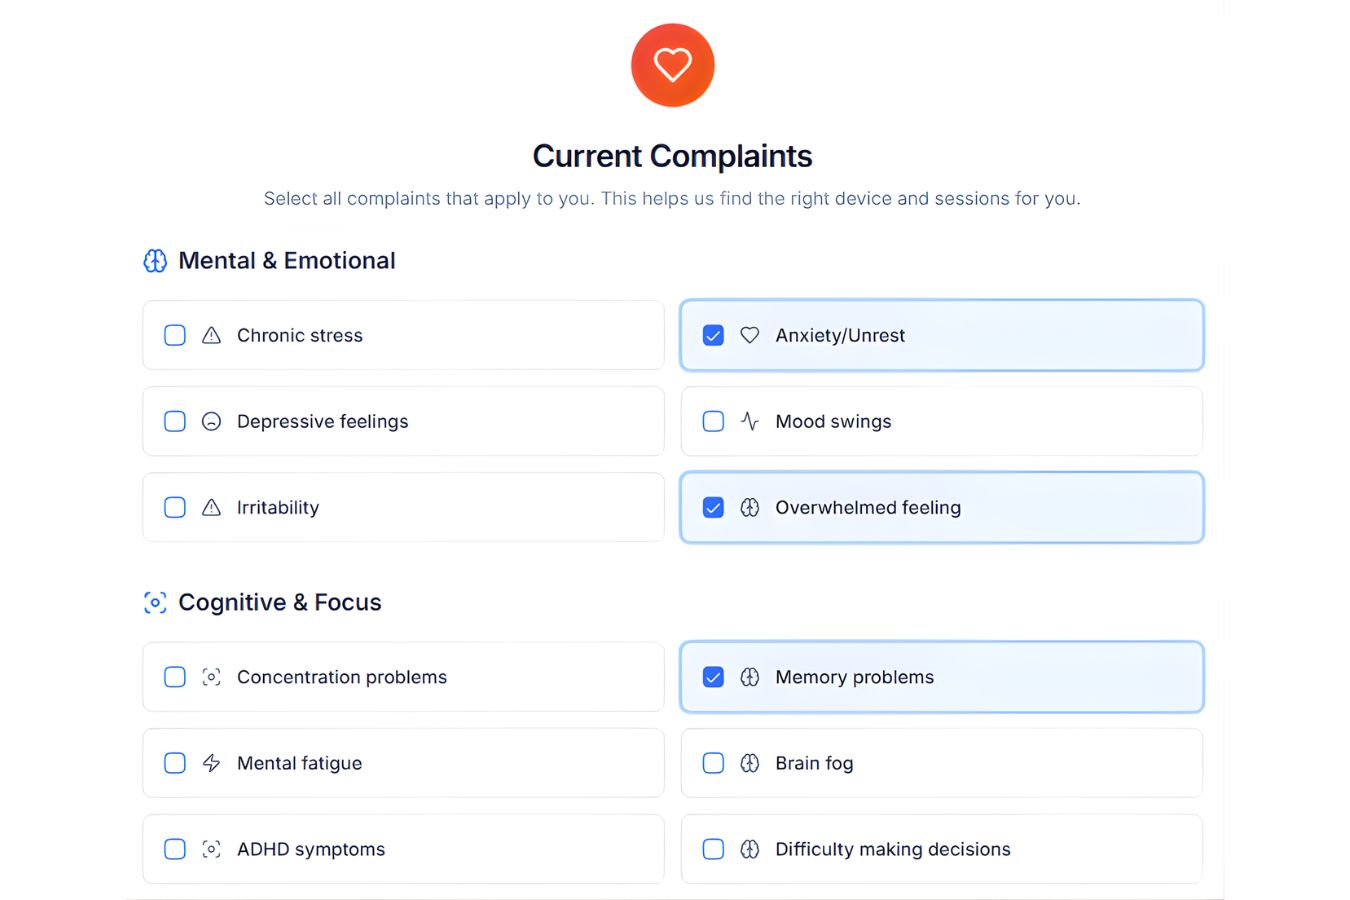Image resolution: width=1350 pixels, height=900 pixels.
Task: Click the target icon for ADHD symptoms
Action: (x=211, y=850)
